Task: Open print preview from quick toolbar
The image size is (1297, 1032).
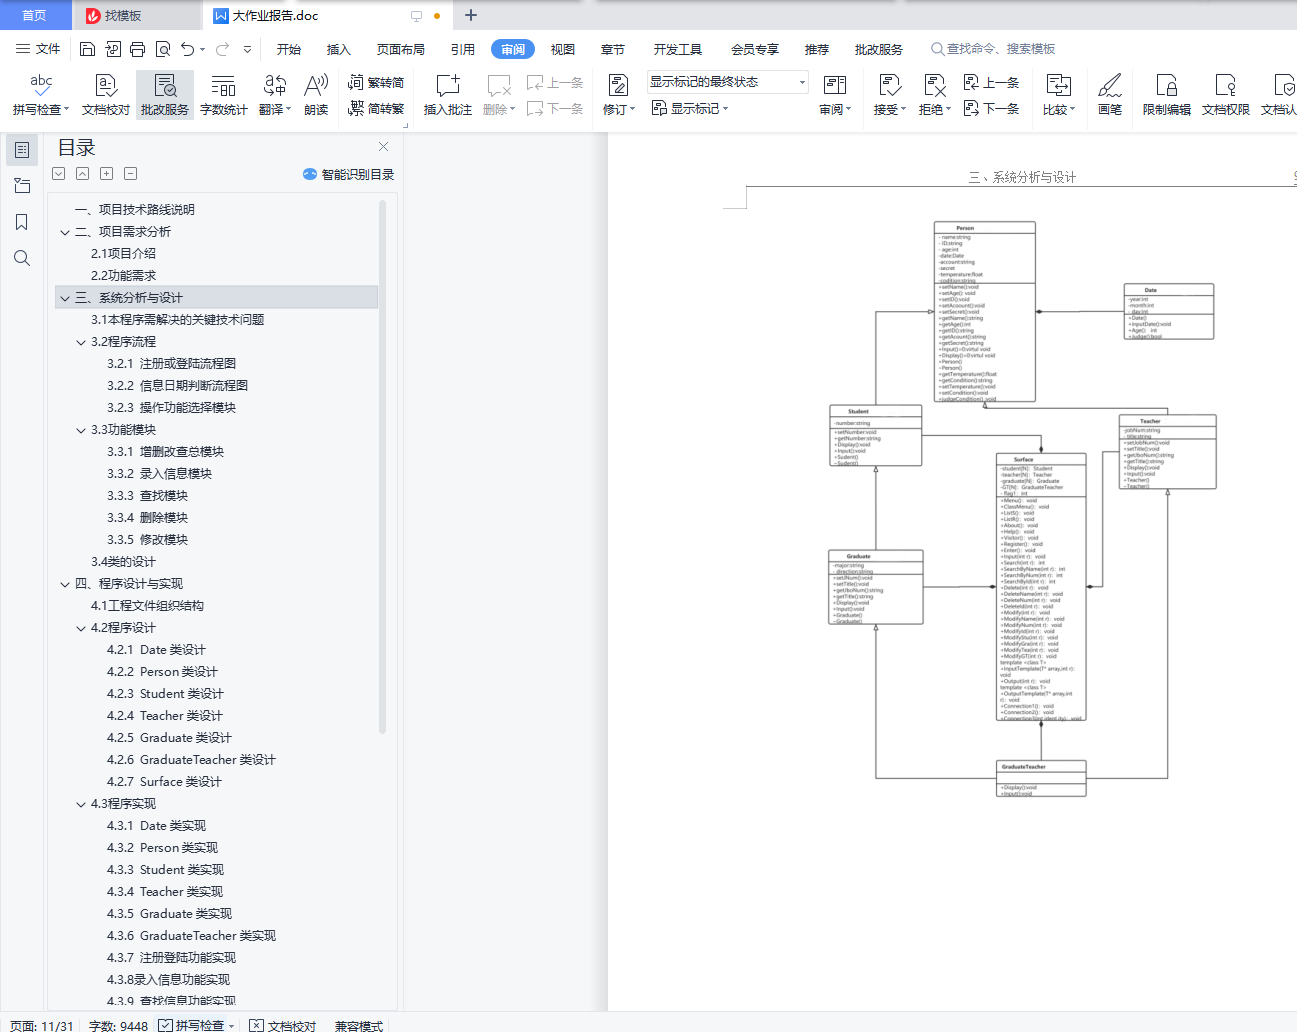Action: pyautogui.click(x=162, y=49)
